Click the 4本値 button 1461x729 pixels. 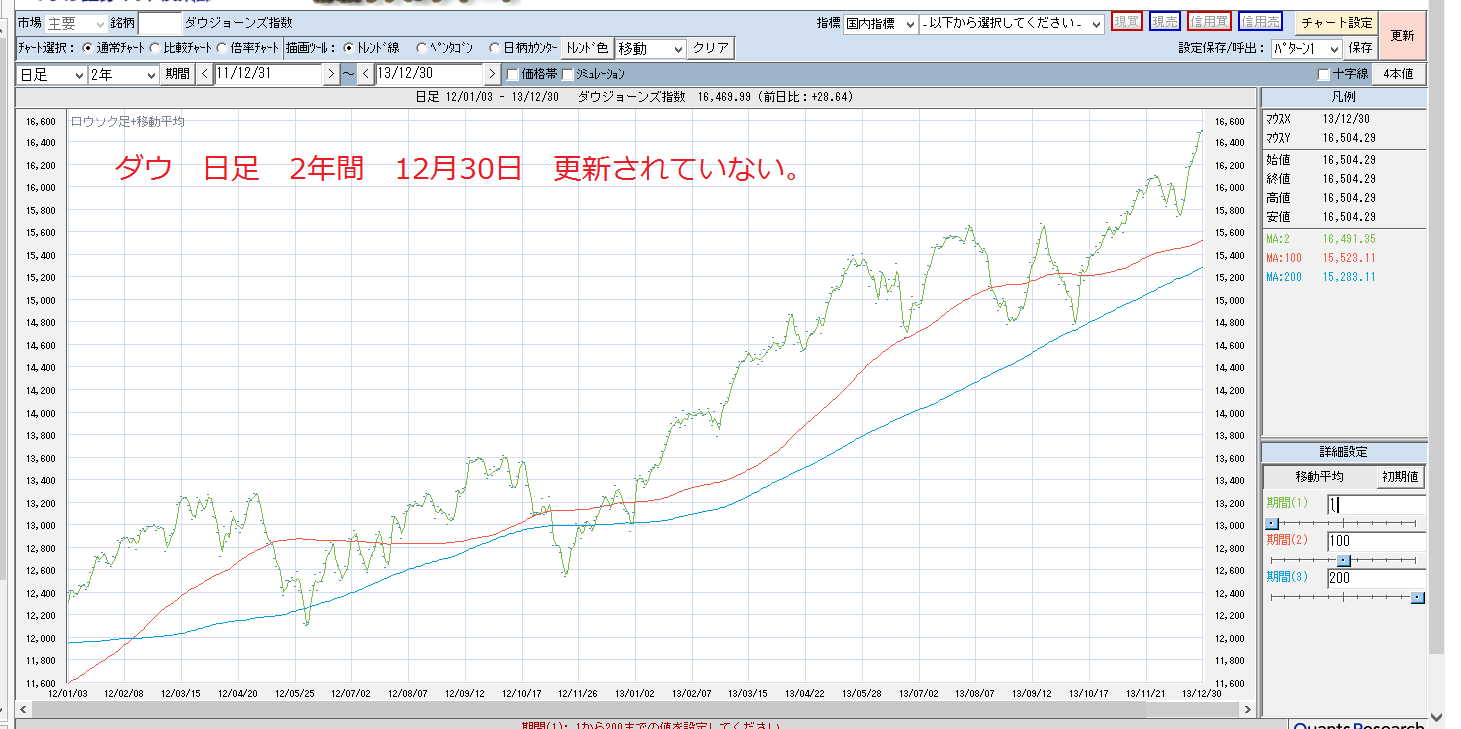[1398, 74]
